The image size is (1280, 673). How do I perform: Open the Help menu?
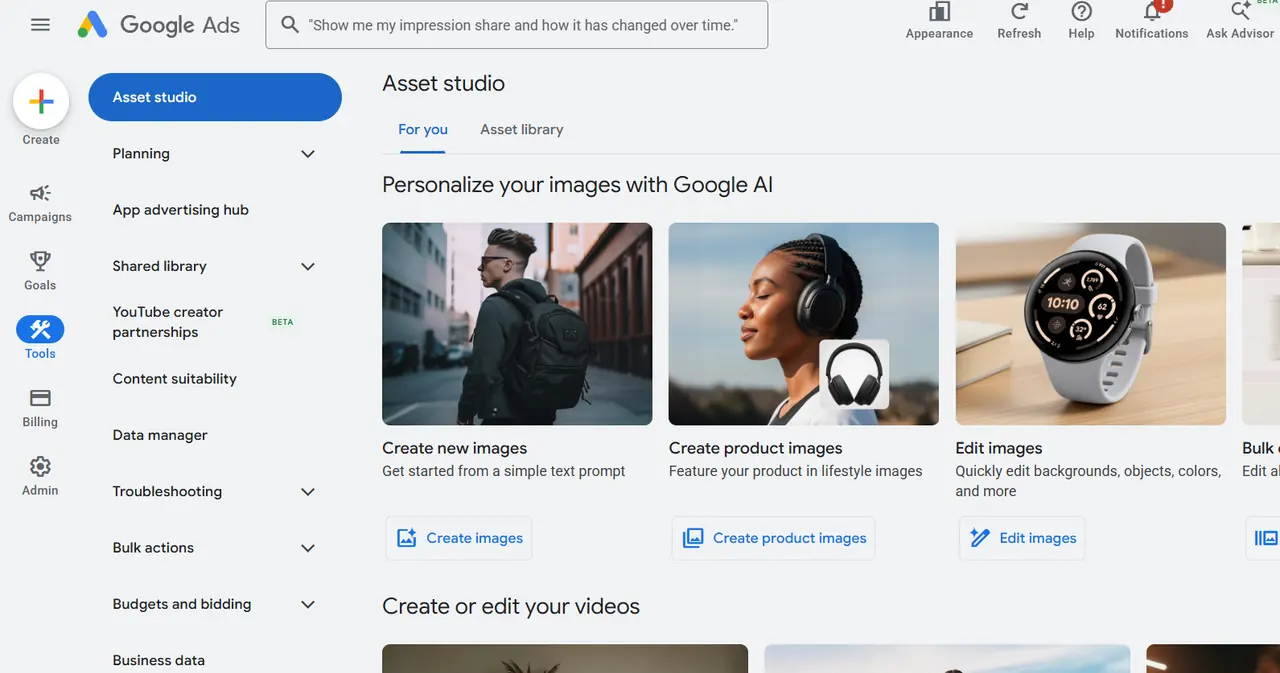click(x=1081, y=21)
